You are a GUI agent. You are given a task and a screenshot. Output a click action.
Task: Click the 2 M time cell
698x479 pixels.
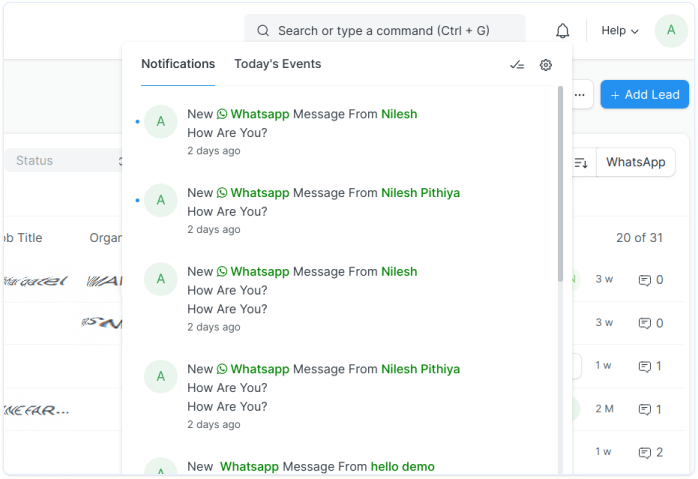[605, 409]
